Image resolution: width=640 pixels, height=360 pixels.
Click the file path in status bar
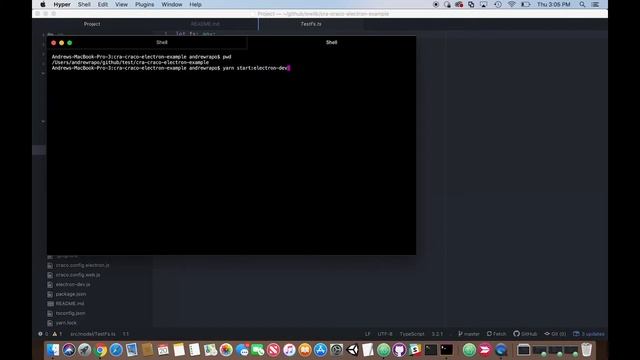click(93, 334)
